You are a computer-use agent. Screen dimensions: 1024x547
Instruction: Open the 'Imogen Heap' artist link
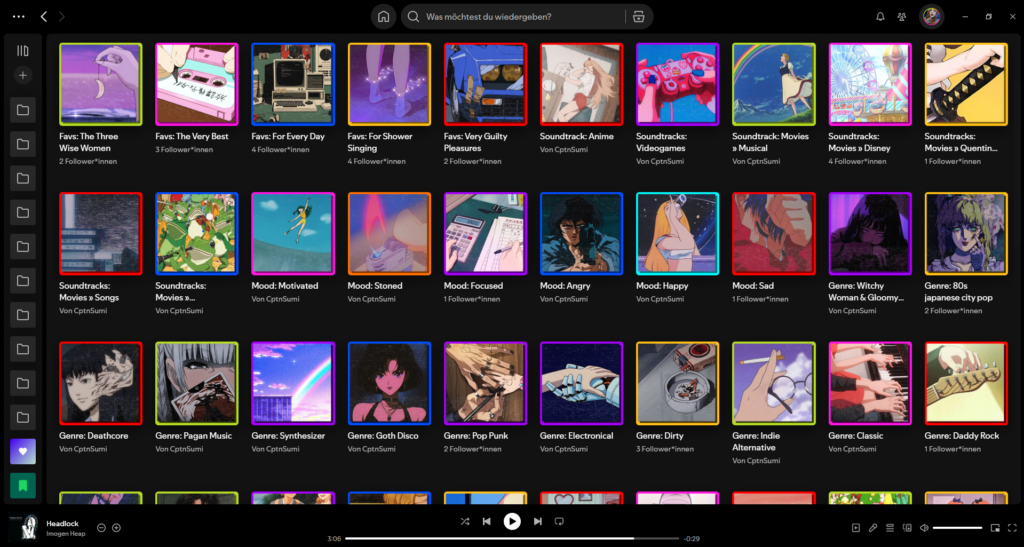66,534
